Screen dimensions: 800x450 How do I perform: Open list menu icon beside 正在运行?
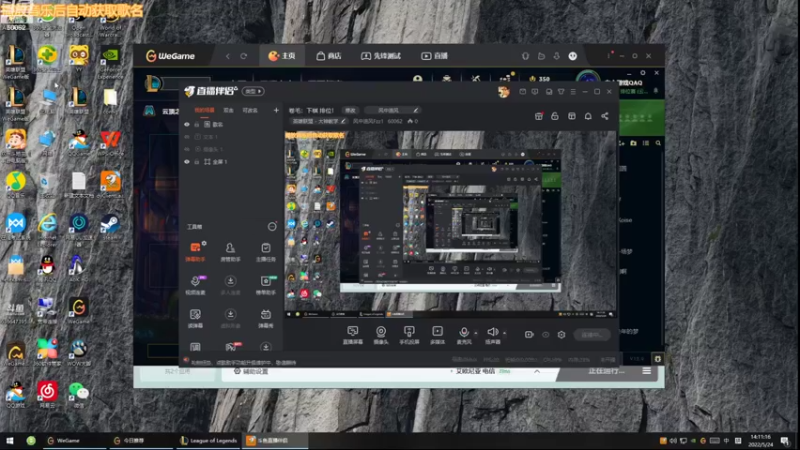[x=646, y=371]
